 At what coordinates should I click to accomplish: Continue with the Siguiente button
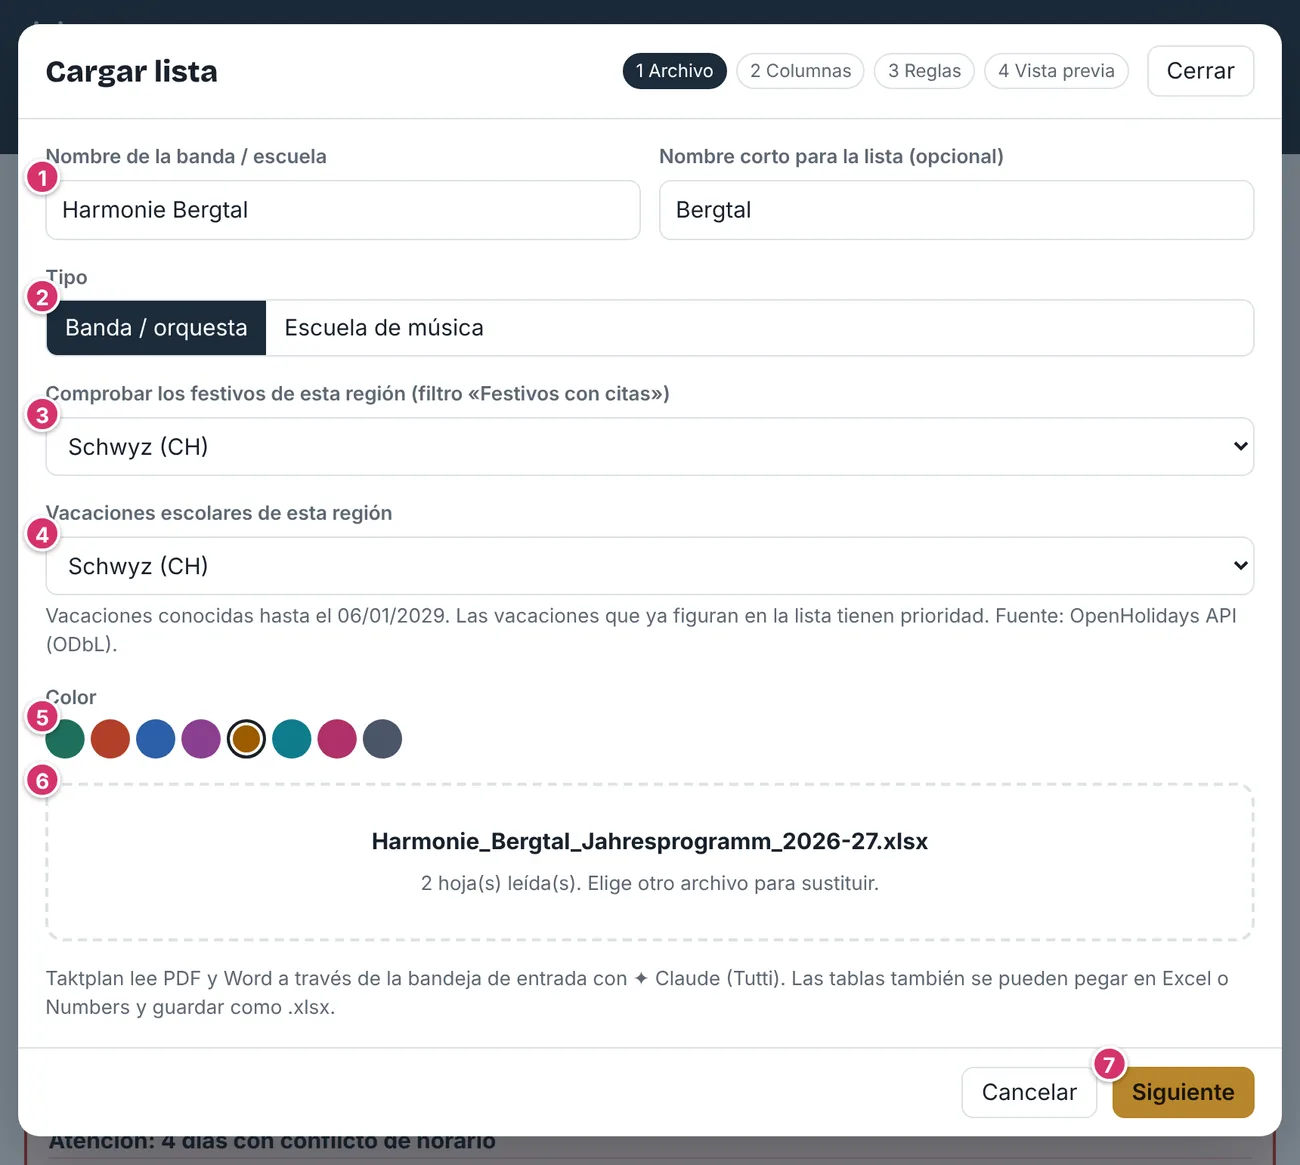pos(1183,1092)
